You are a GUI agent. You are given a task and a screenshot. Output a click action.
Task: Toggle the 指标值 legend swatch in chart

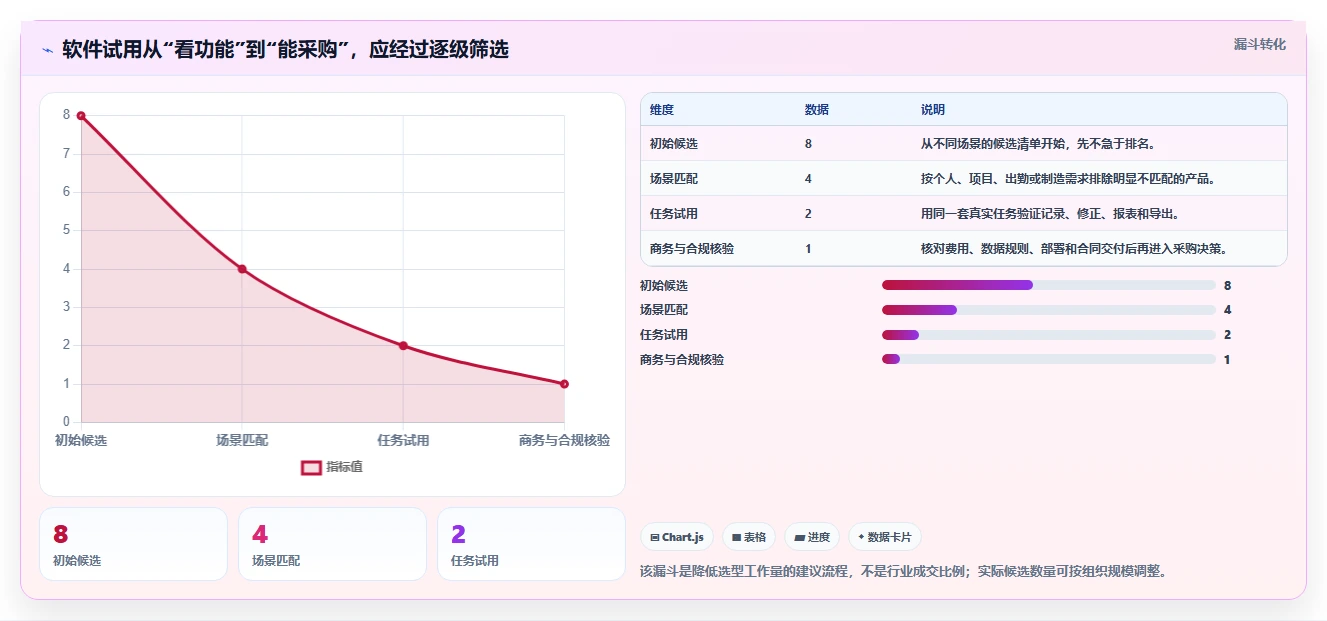point(312,467)
